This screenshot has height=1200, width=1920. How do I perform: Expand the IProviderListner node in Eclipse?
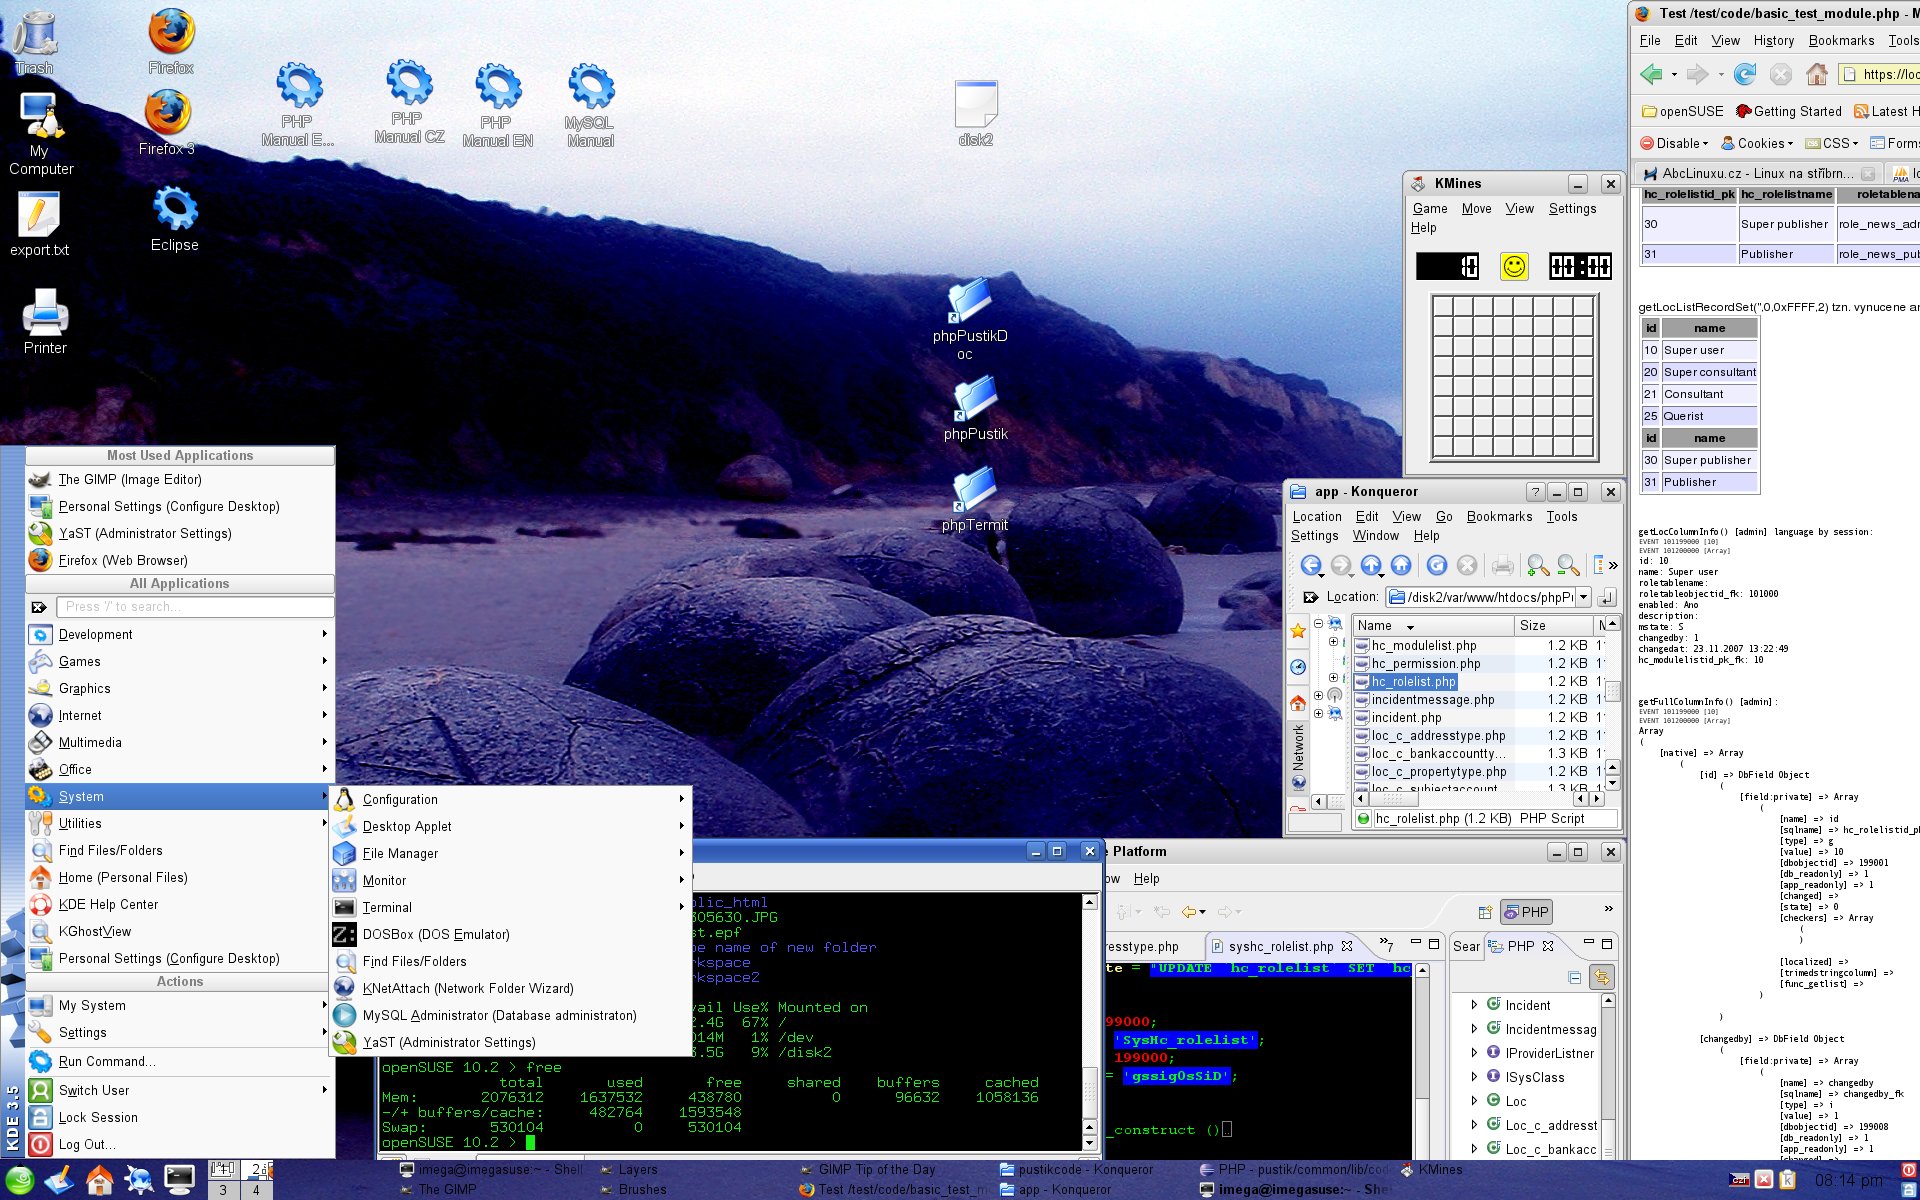[1474, 1053]
